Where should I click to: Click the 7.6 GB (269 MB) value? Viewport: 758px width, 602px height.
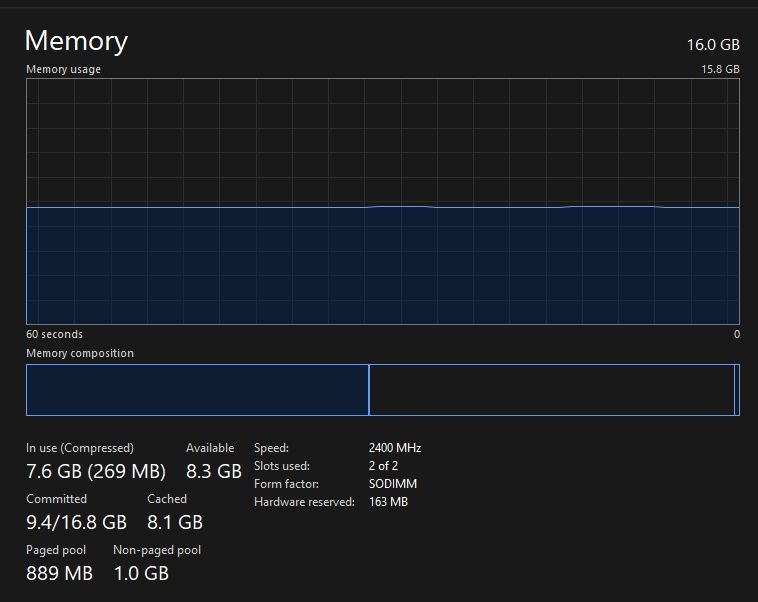96,471
